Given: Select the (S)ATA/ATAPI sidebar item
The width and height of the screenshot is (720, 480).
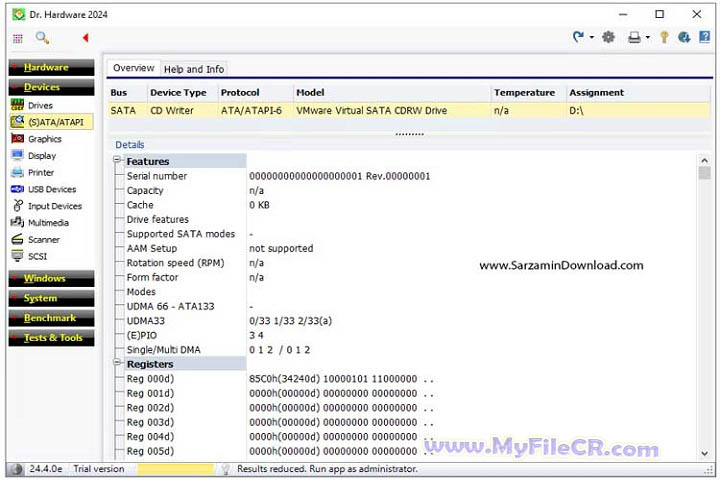Looking at the screenshot, I should pos(51,122).
